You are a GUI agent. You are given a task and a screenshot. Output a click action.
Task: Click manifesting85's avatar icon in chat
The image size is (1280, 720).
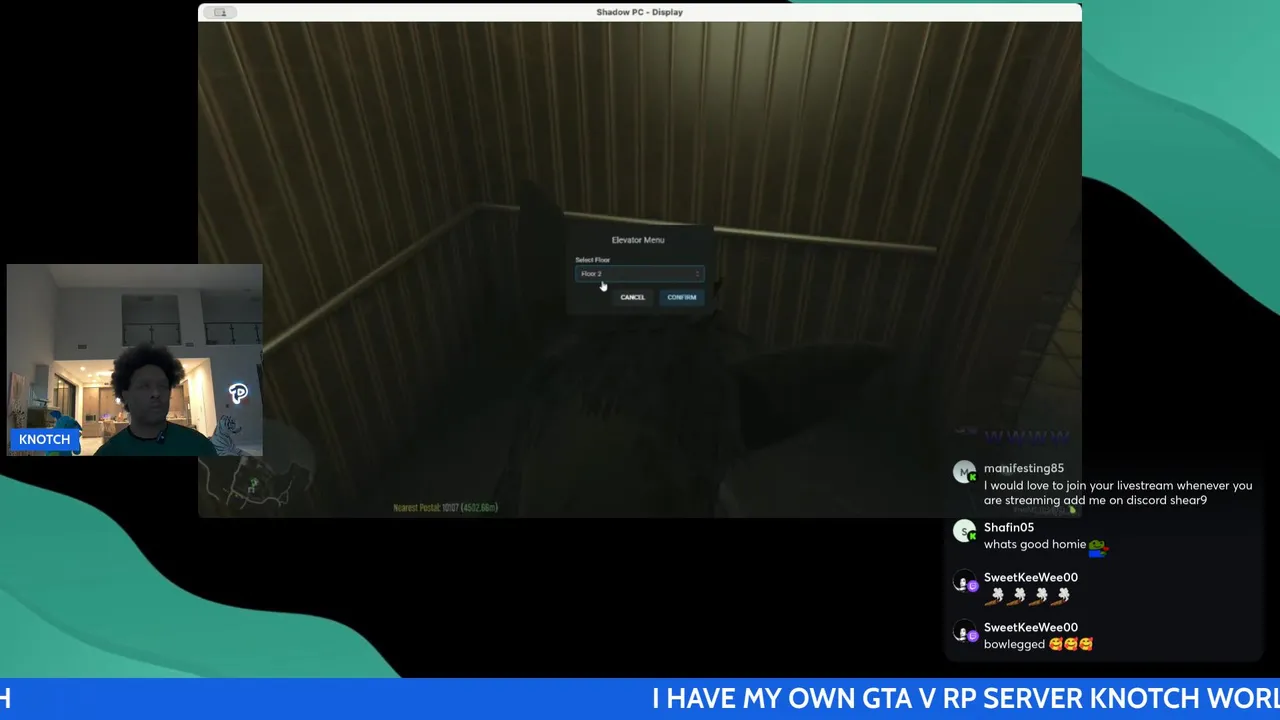point(964,472)
